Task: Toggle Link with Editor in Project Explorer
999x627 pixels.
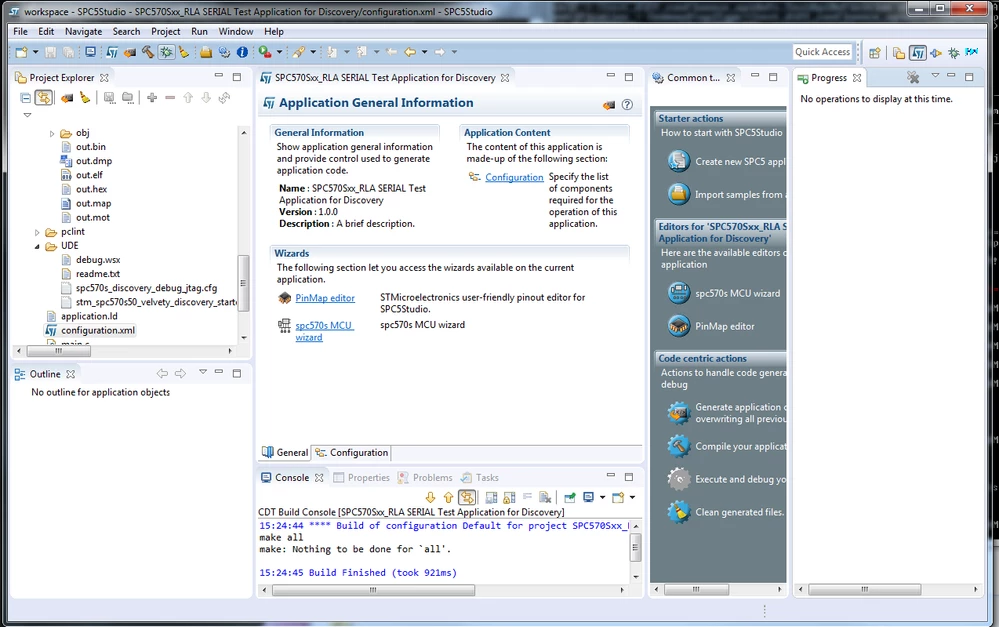Action: click(x=43, y=98)
